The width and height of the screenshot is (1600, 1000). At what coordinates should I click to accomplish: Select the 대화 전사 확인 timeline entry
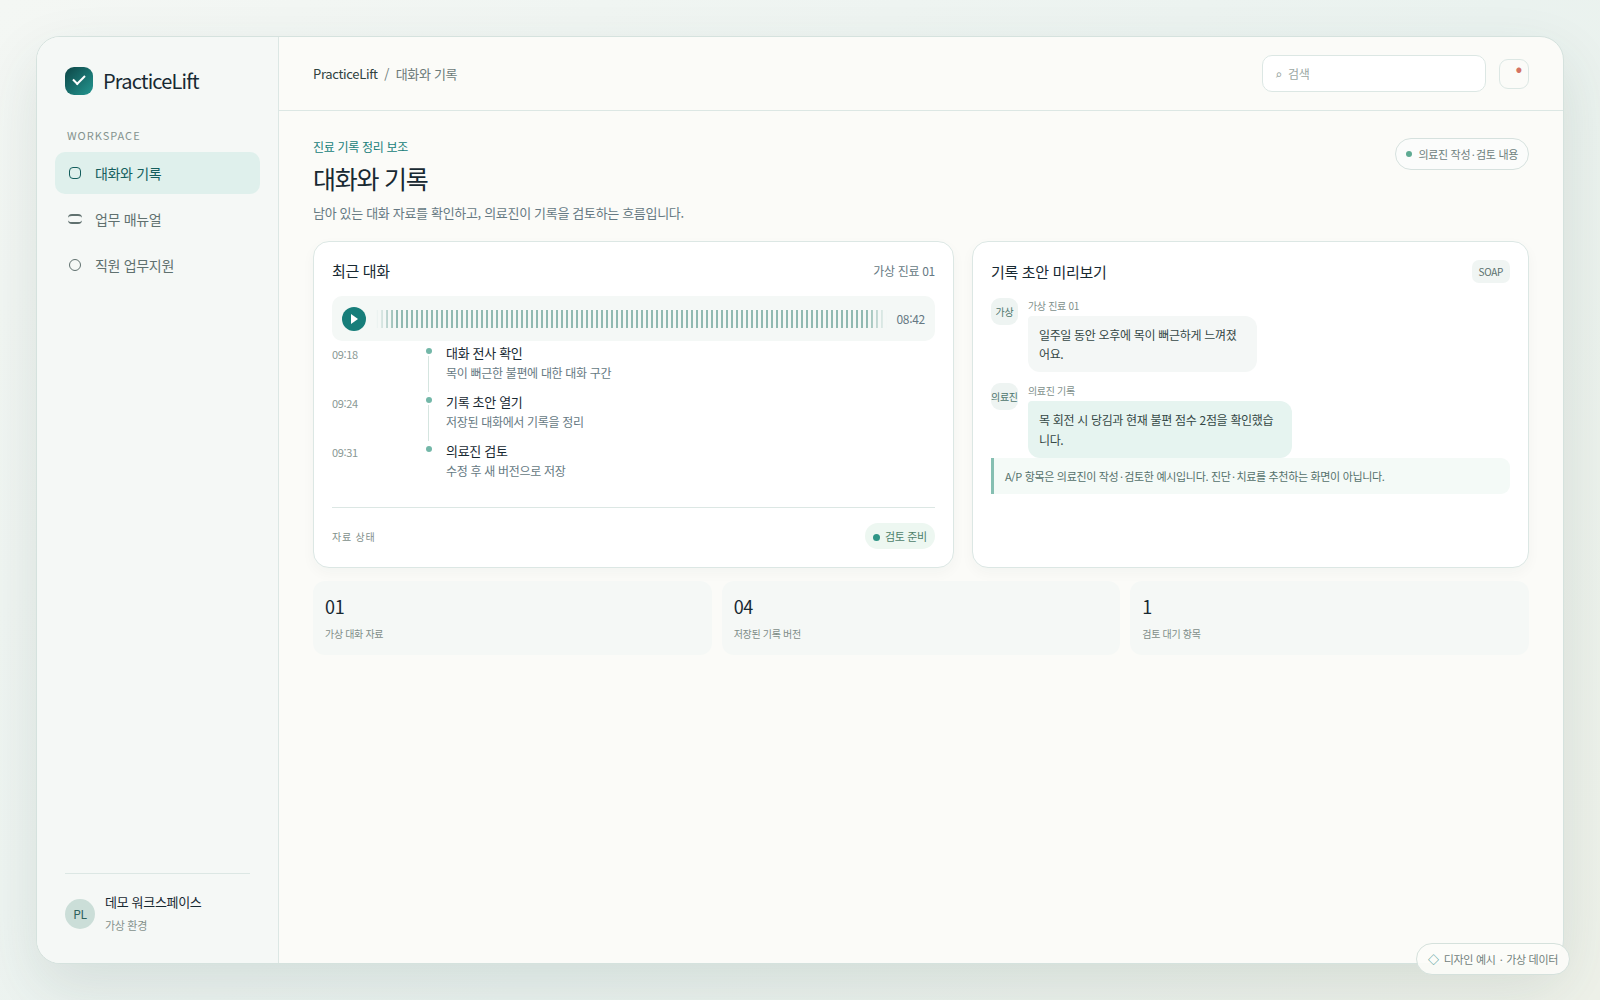pos(528,362)
